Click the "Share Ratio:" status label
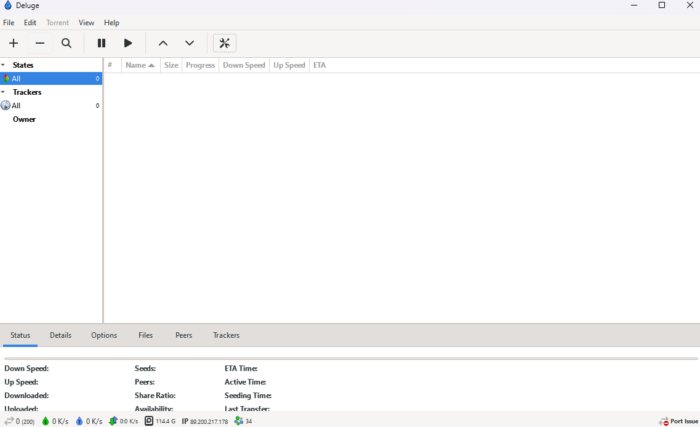The height and width of the screenshot is (427, 700). (x=155, y=396)
